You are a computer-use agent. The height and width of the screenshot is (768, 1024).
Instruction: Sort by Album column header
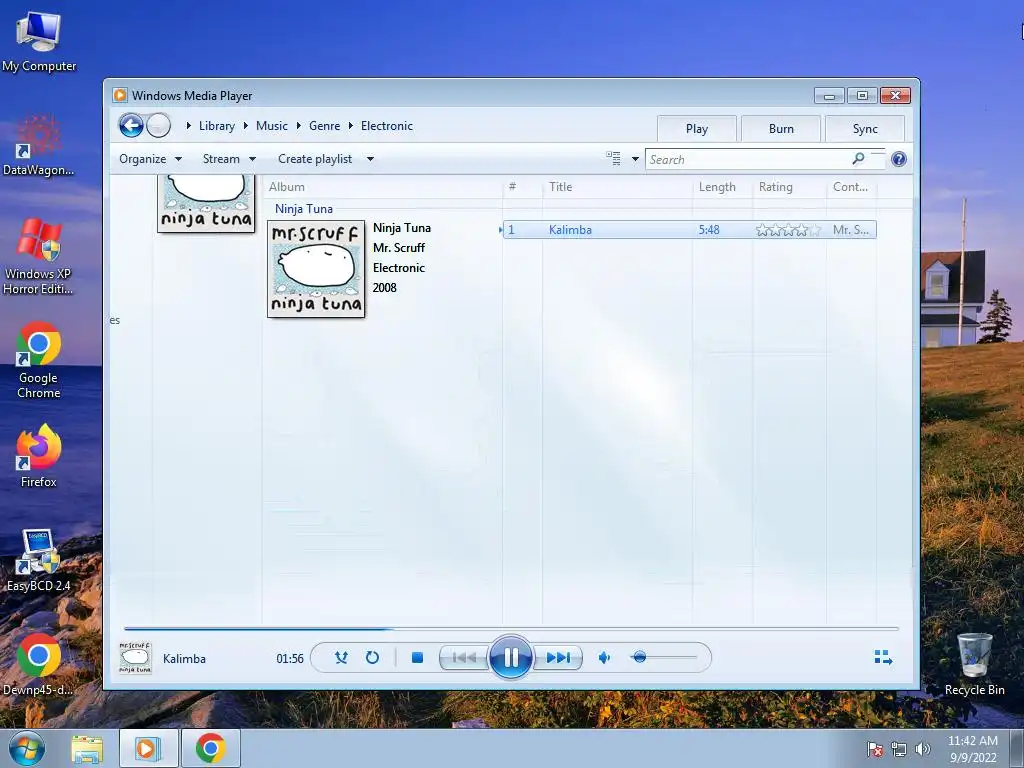click(x=383, y=187)
